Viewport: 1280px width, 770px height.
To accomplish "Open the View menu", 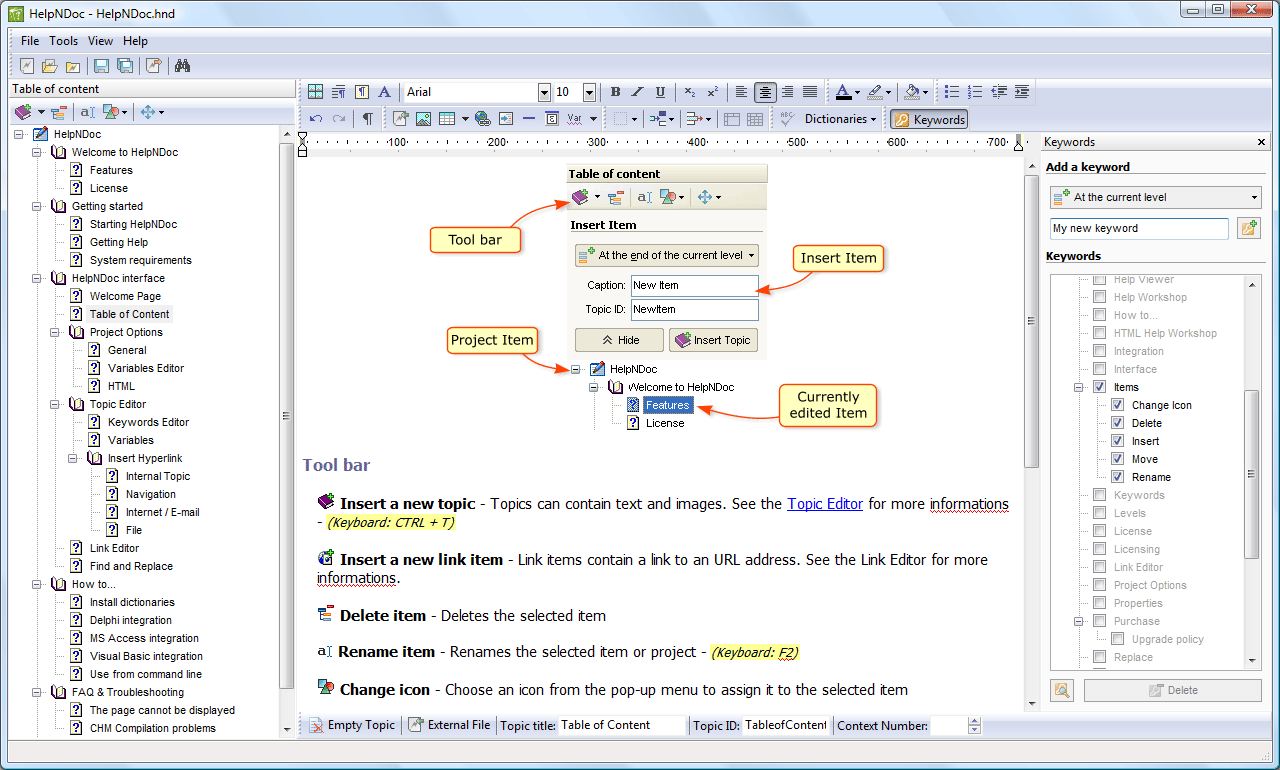I will click(100, 41).
